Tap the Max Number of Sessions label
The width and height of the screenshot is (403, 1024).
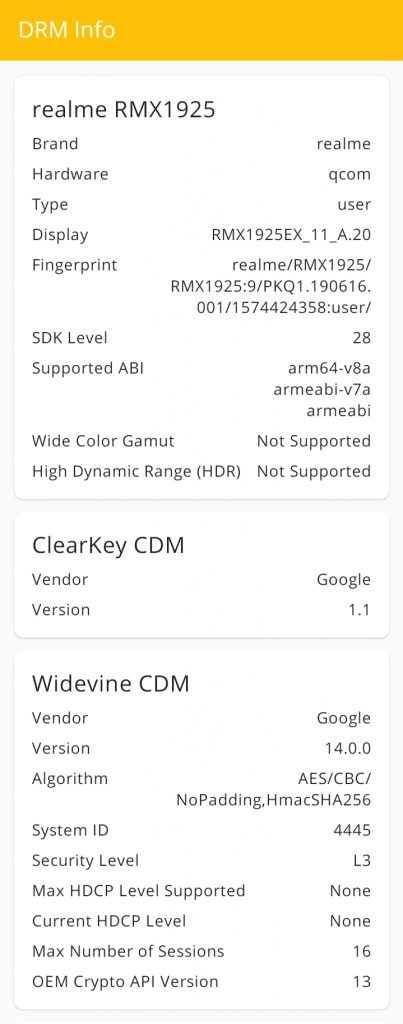point(128,952)
